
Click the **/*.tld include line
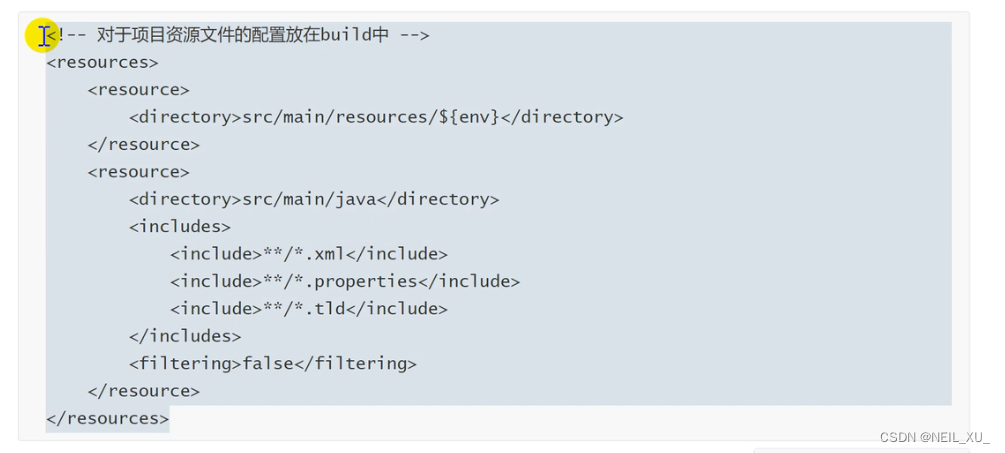[309, 309]
